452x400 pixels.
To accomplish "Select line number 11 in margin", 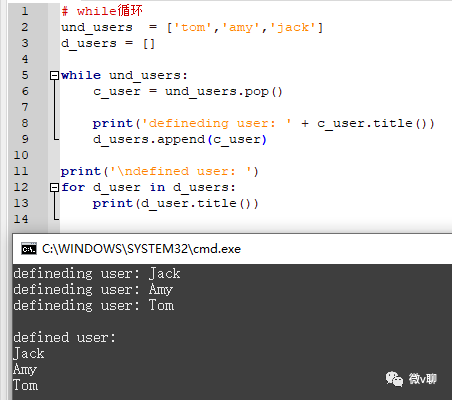I will [x=21, y=171].
